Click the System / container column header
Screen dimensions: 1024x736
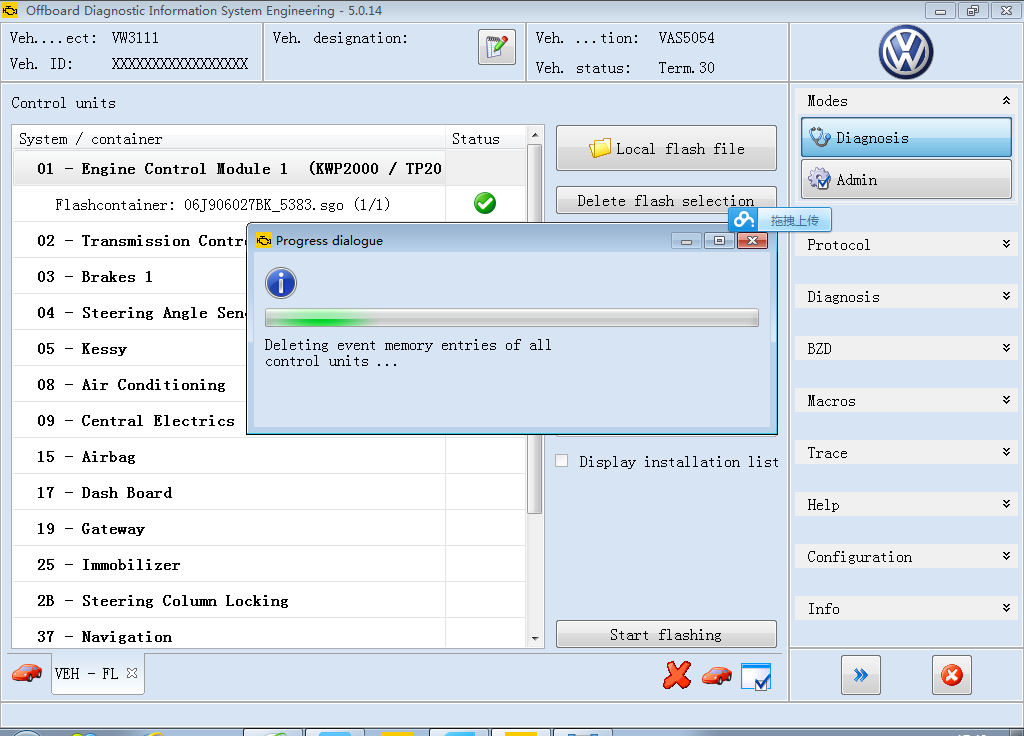229,138
